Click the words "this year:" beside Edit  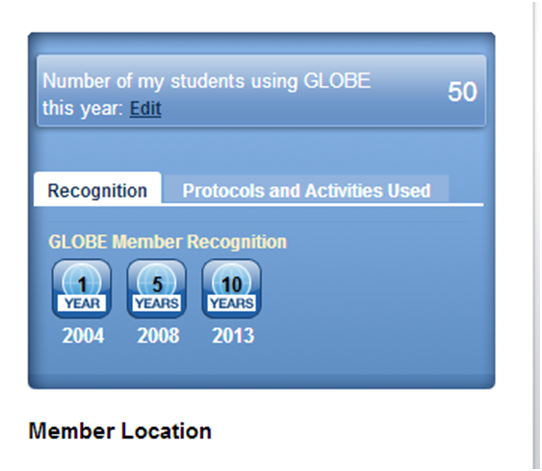[x=83, y=109]
